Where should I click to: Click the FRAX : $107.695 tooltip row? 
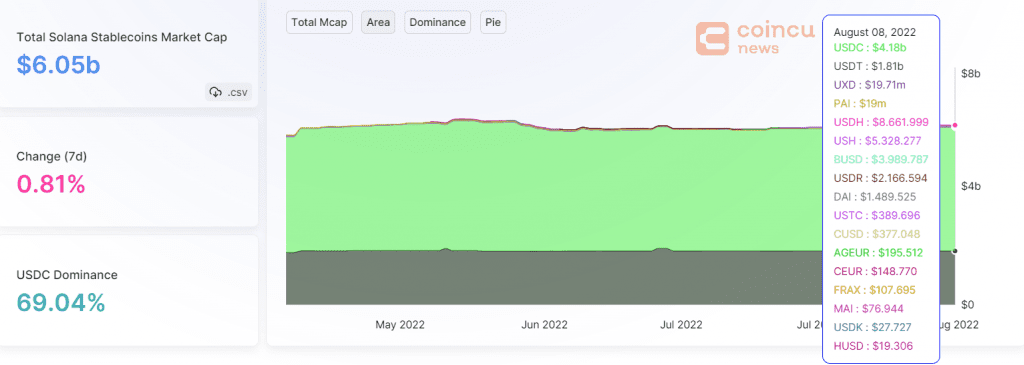click(875, 289)
